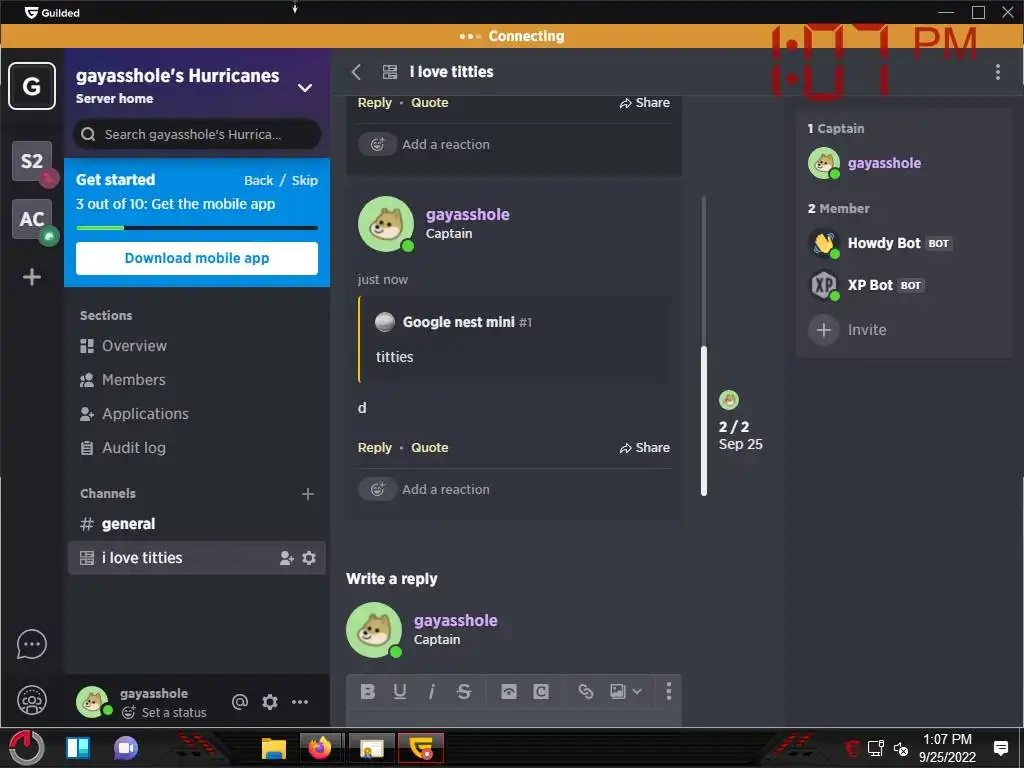Open user settings gear beside mentions

270,702
